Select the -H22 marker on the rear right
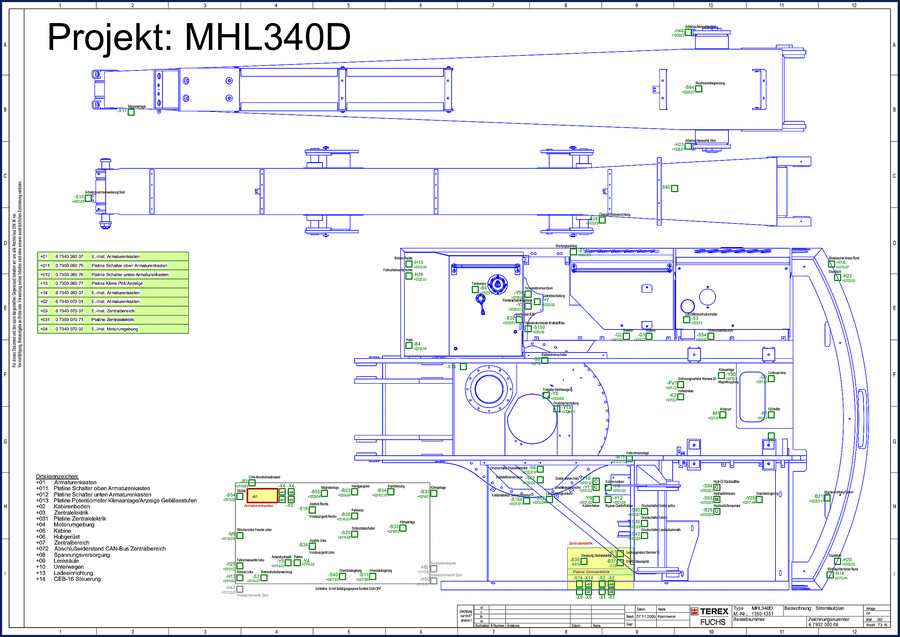The width and height of the screenshot is (900, 637). tap(837, 277)
